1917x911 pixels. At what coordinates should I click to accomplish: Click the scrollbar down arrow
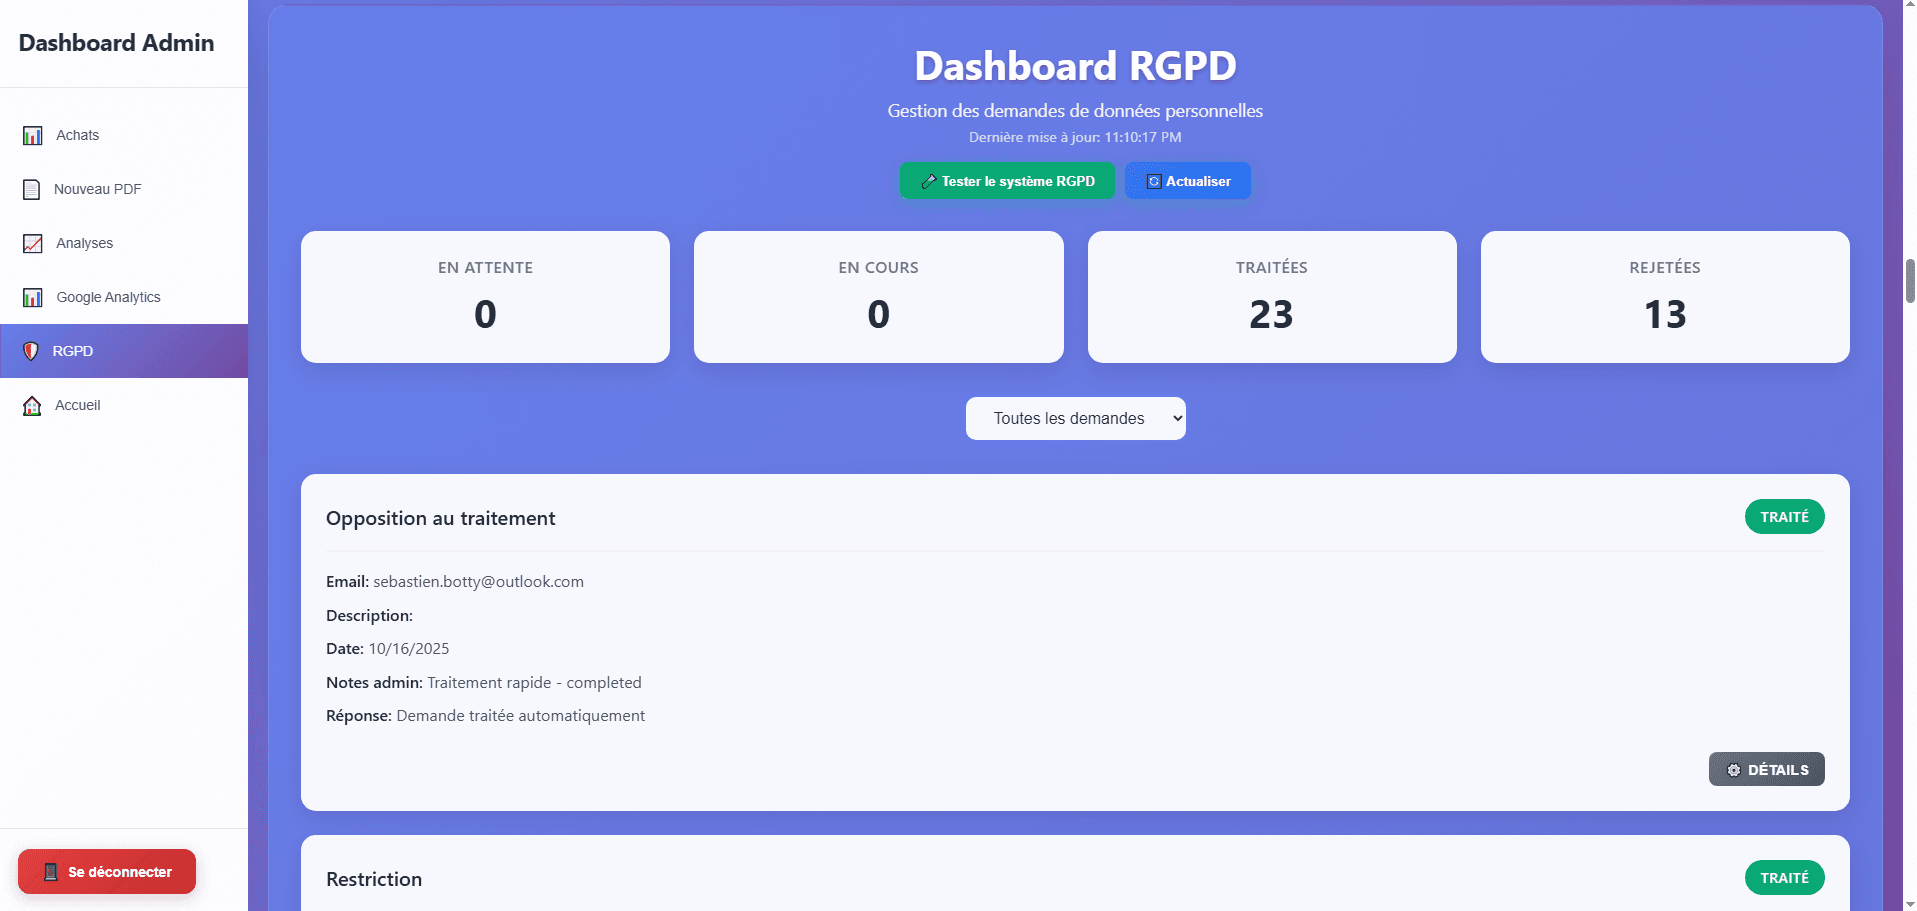click(1910, 903)
